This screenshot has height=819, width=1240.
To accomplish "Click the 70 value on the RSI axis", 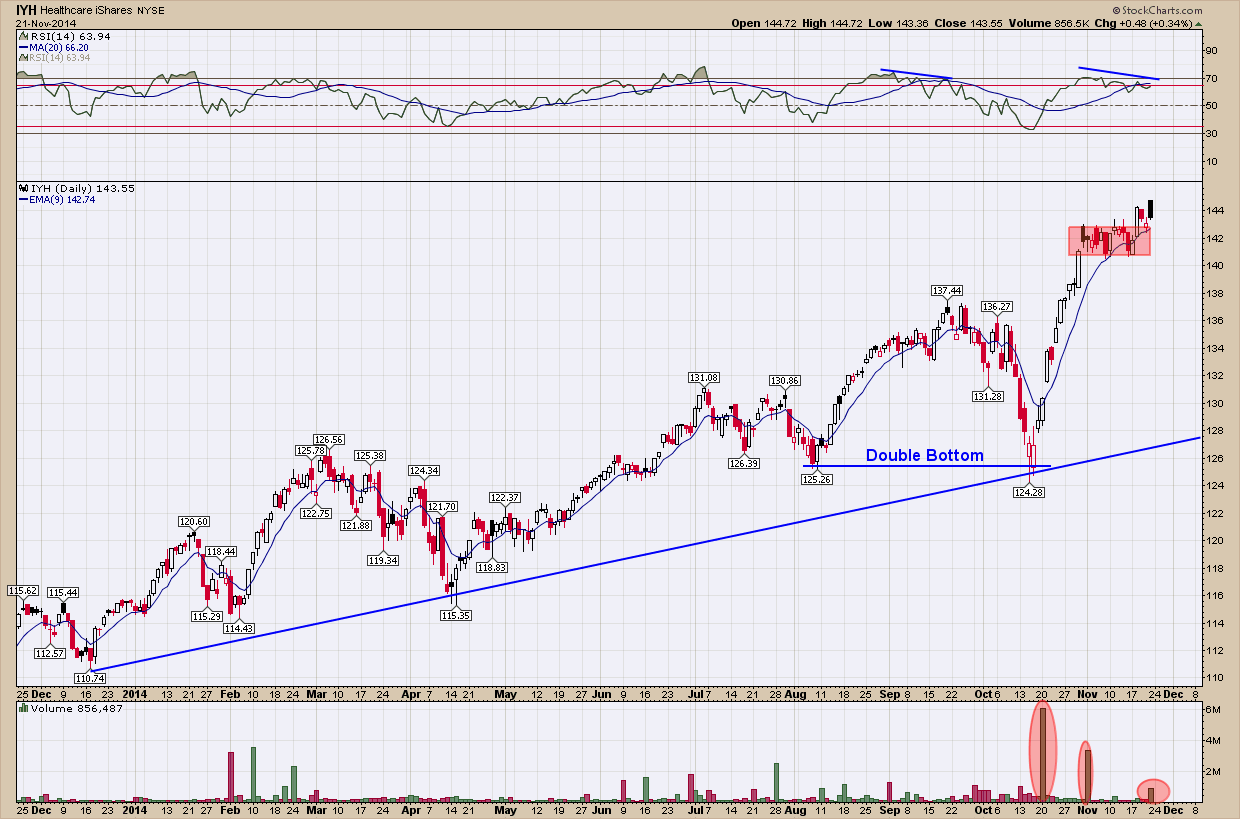I will pyautogui.click(x=1211, y=78).
